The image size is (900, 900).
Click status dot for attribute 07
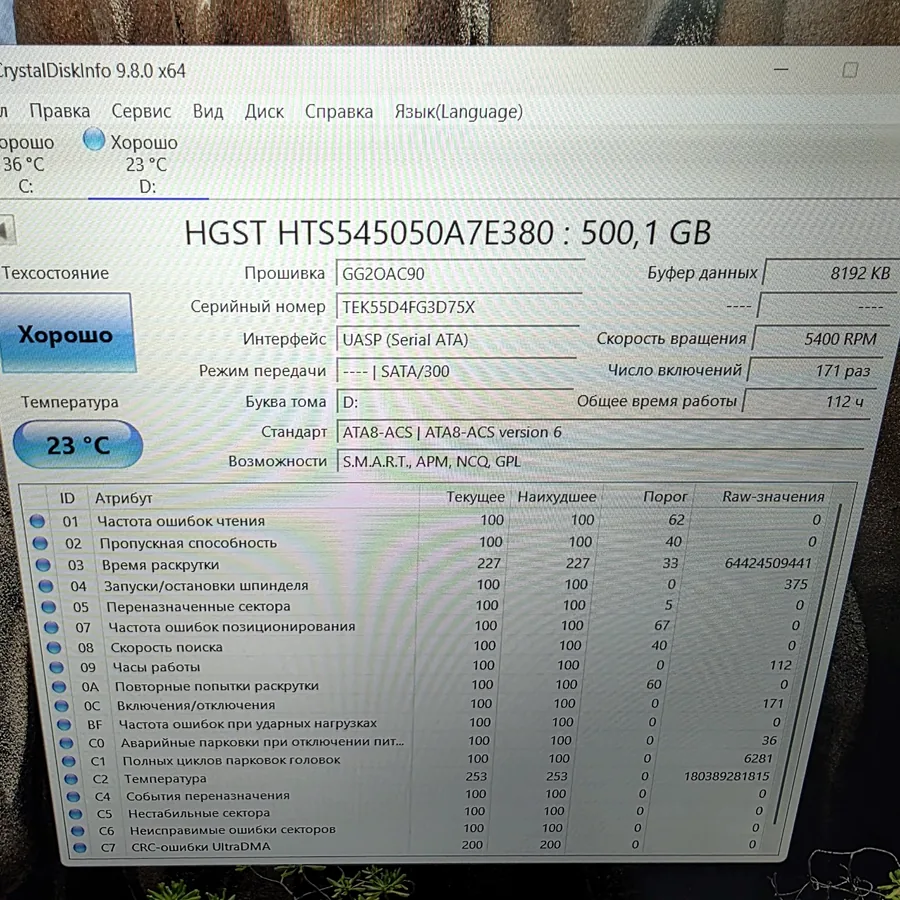(52, 627)
